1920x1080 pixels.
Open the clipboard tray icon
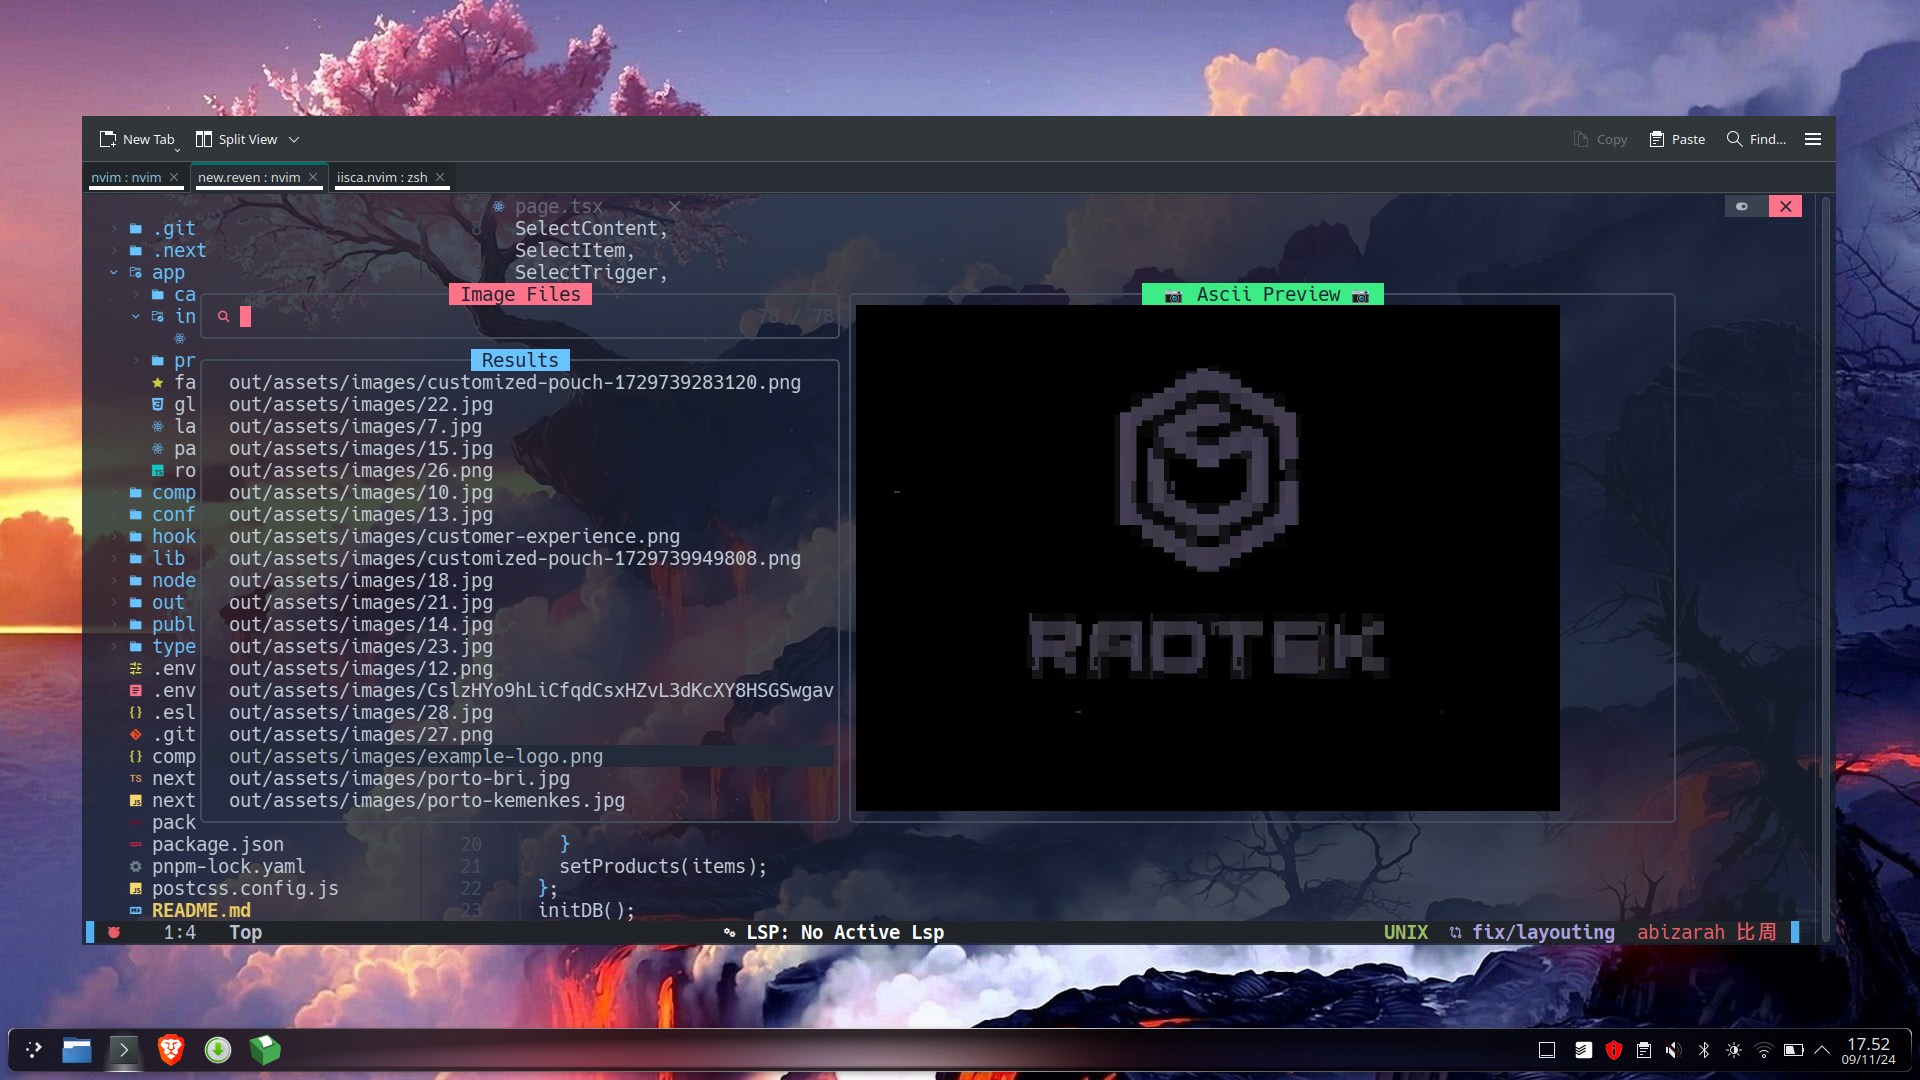click(x=1643, y=1050)
